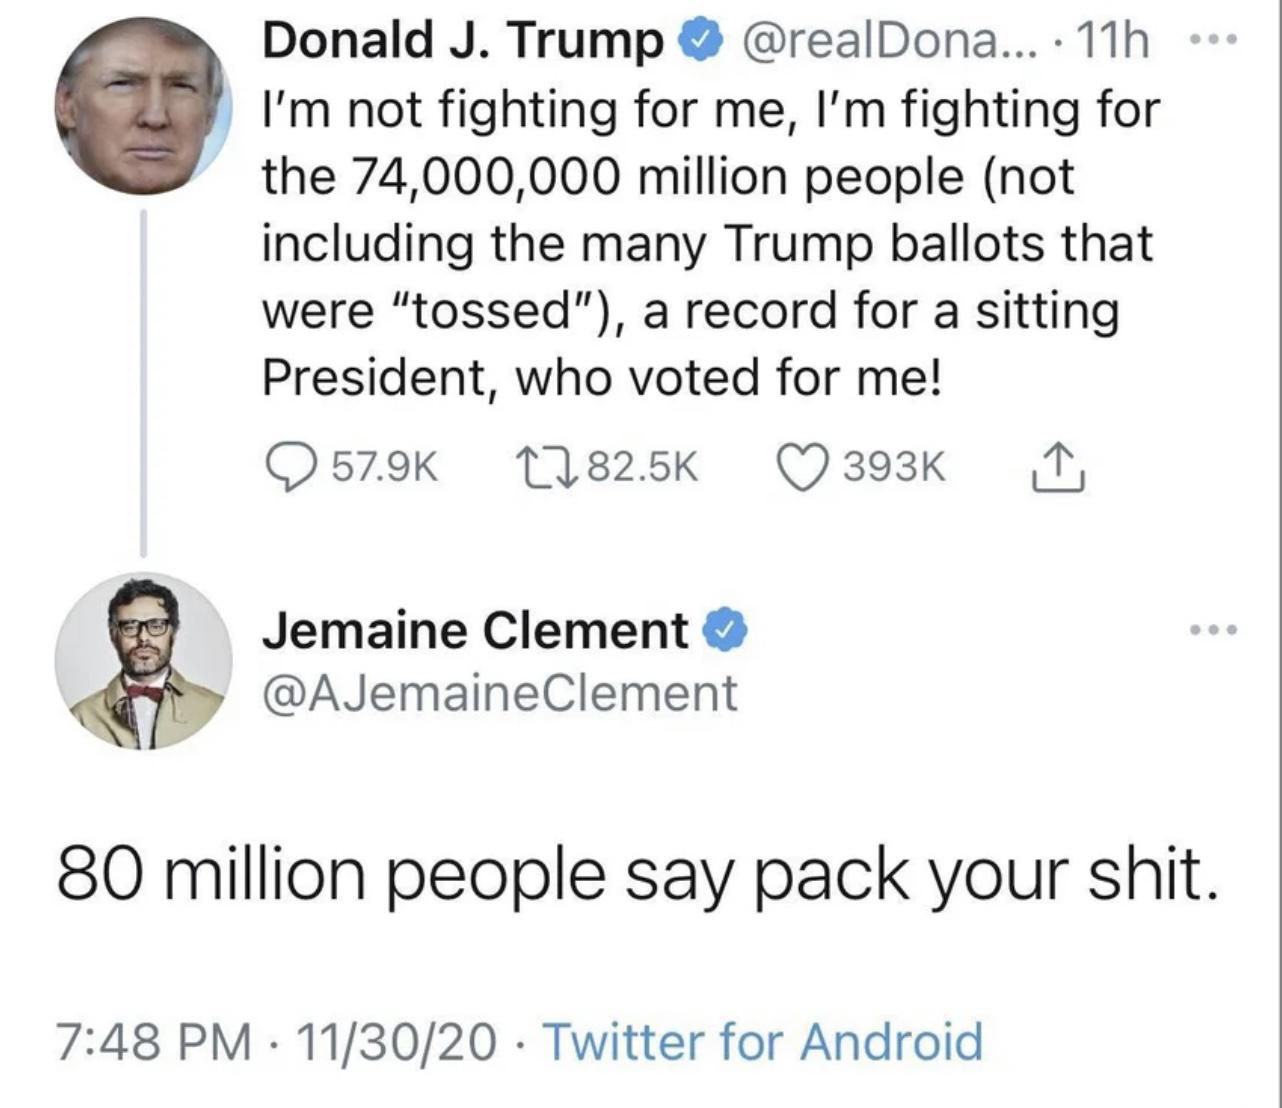1282x1108 pixels.
Task: Click the @AJemaineClement handle
Action: click(x=500, y=690)
